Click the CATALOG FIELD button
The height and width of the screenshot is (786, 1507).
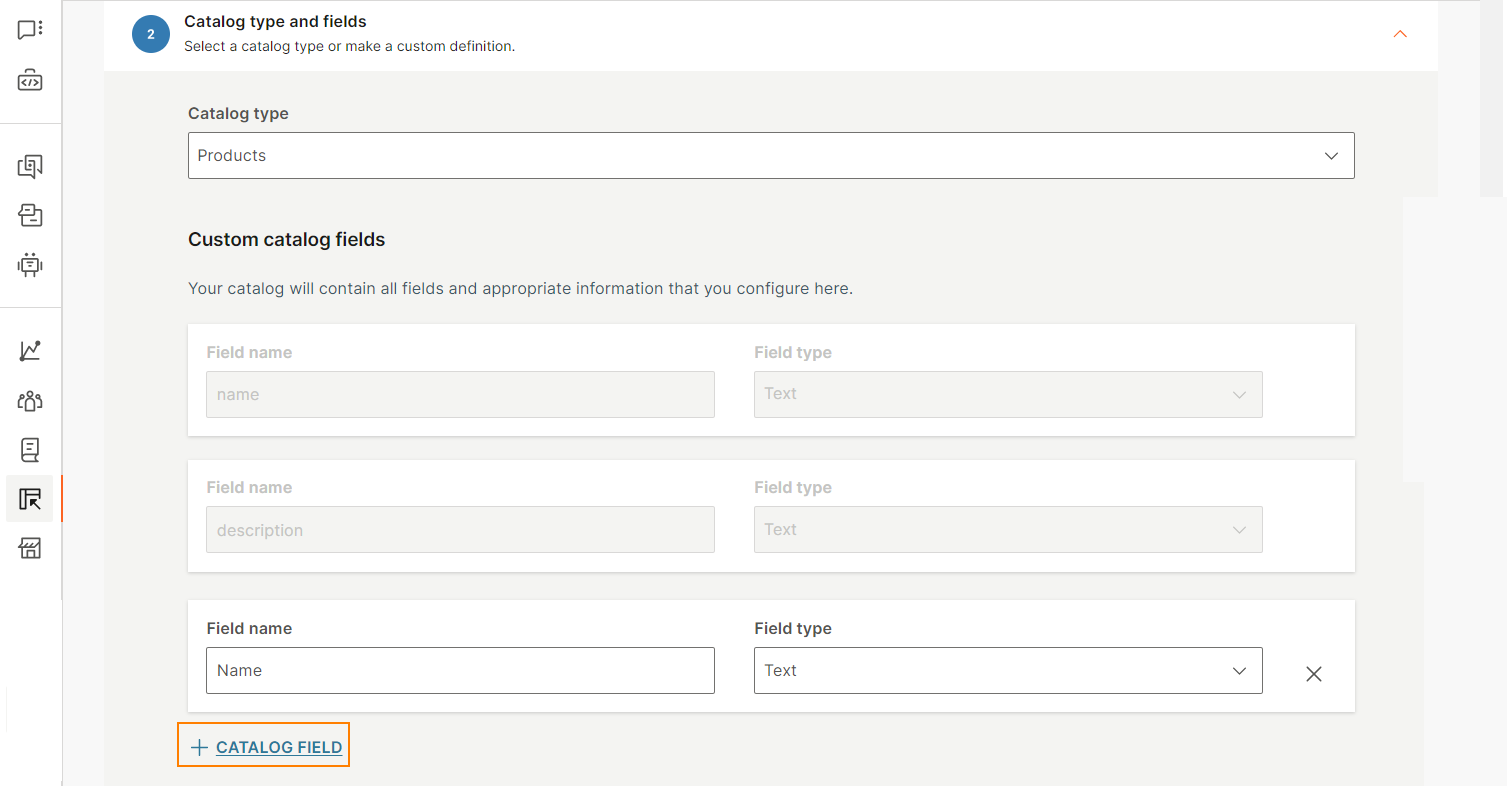click(x=263, y=744)
